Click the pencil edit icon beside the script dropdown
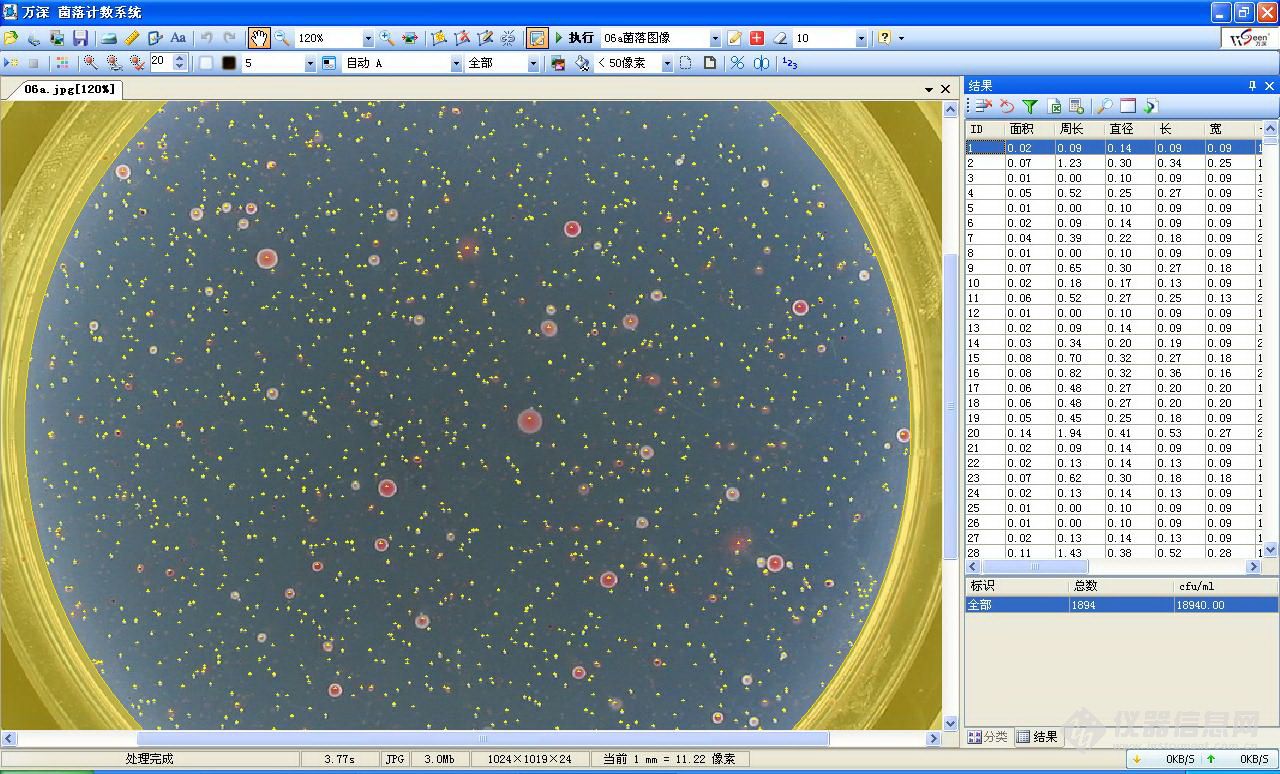Screen dimensions: 1280x774 pos(735,38)
